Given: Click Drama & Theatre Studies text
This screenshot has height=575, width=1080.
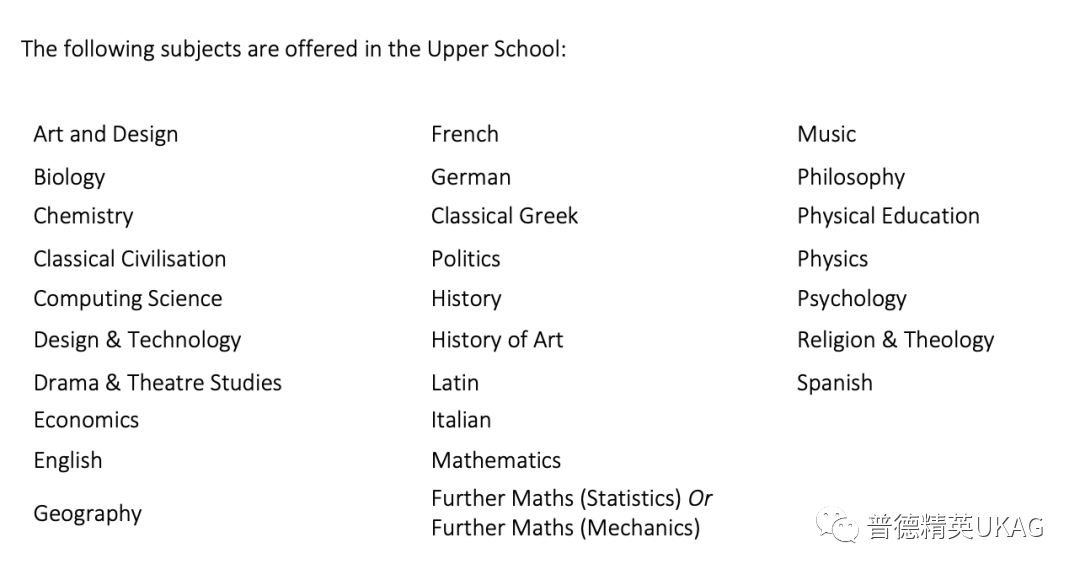Looking at the screenshot, I should tap(158, 383).
